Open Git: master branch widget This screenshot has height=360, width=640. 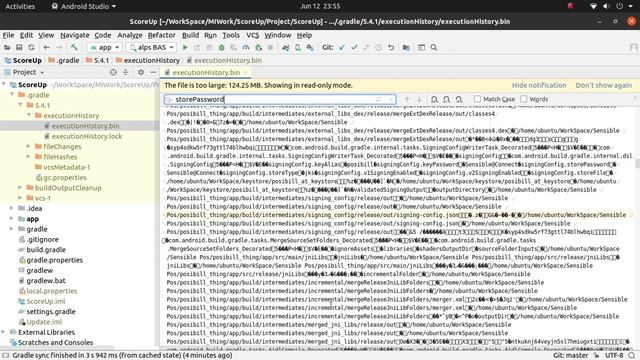[570, 355]
